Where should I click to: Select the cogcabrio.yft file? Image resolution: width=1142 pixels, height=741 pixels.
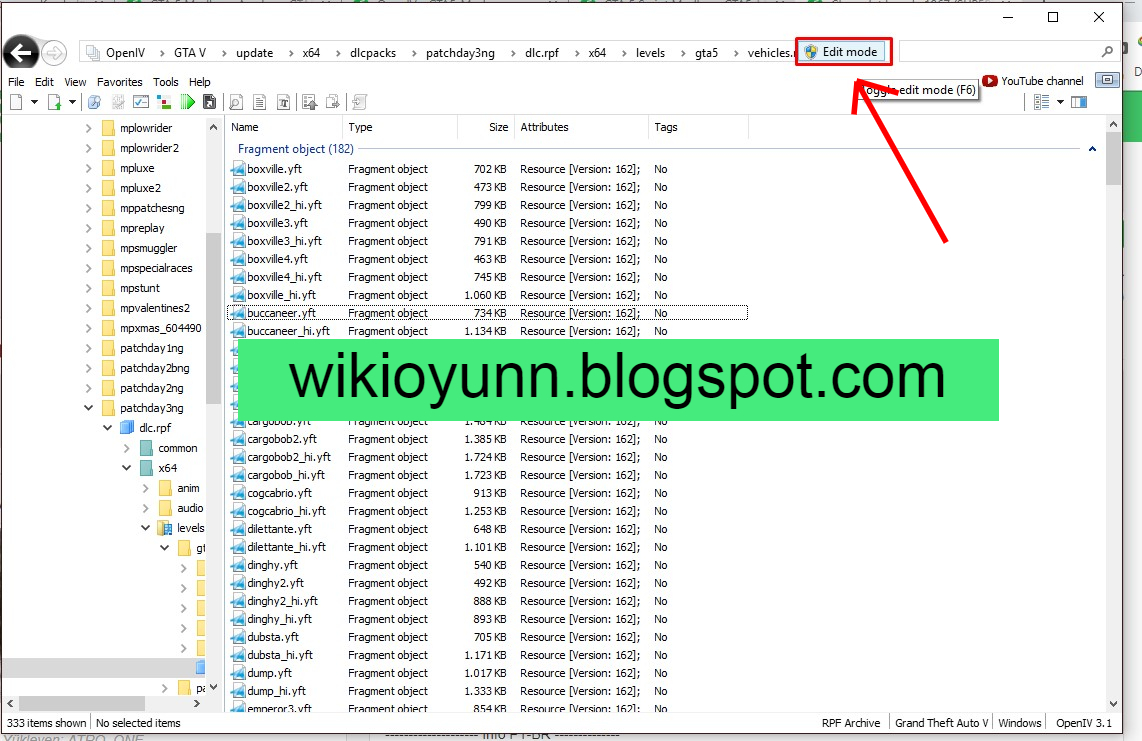point(279,493)
